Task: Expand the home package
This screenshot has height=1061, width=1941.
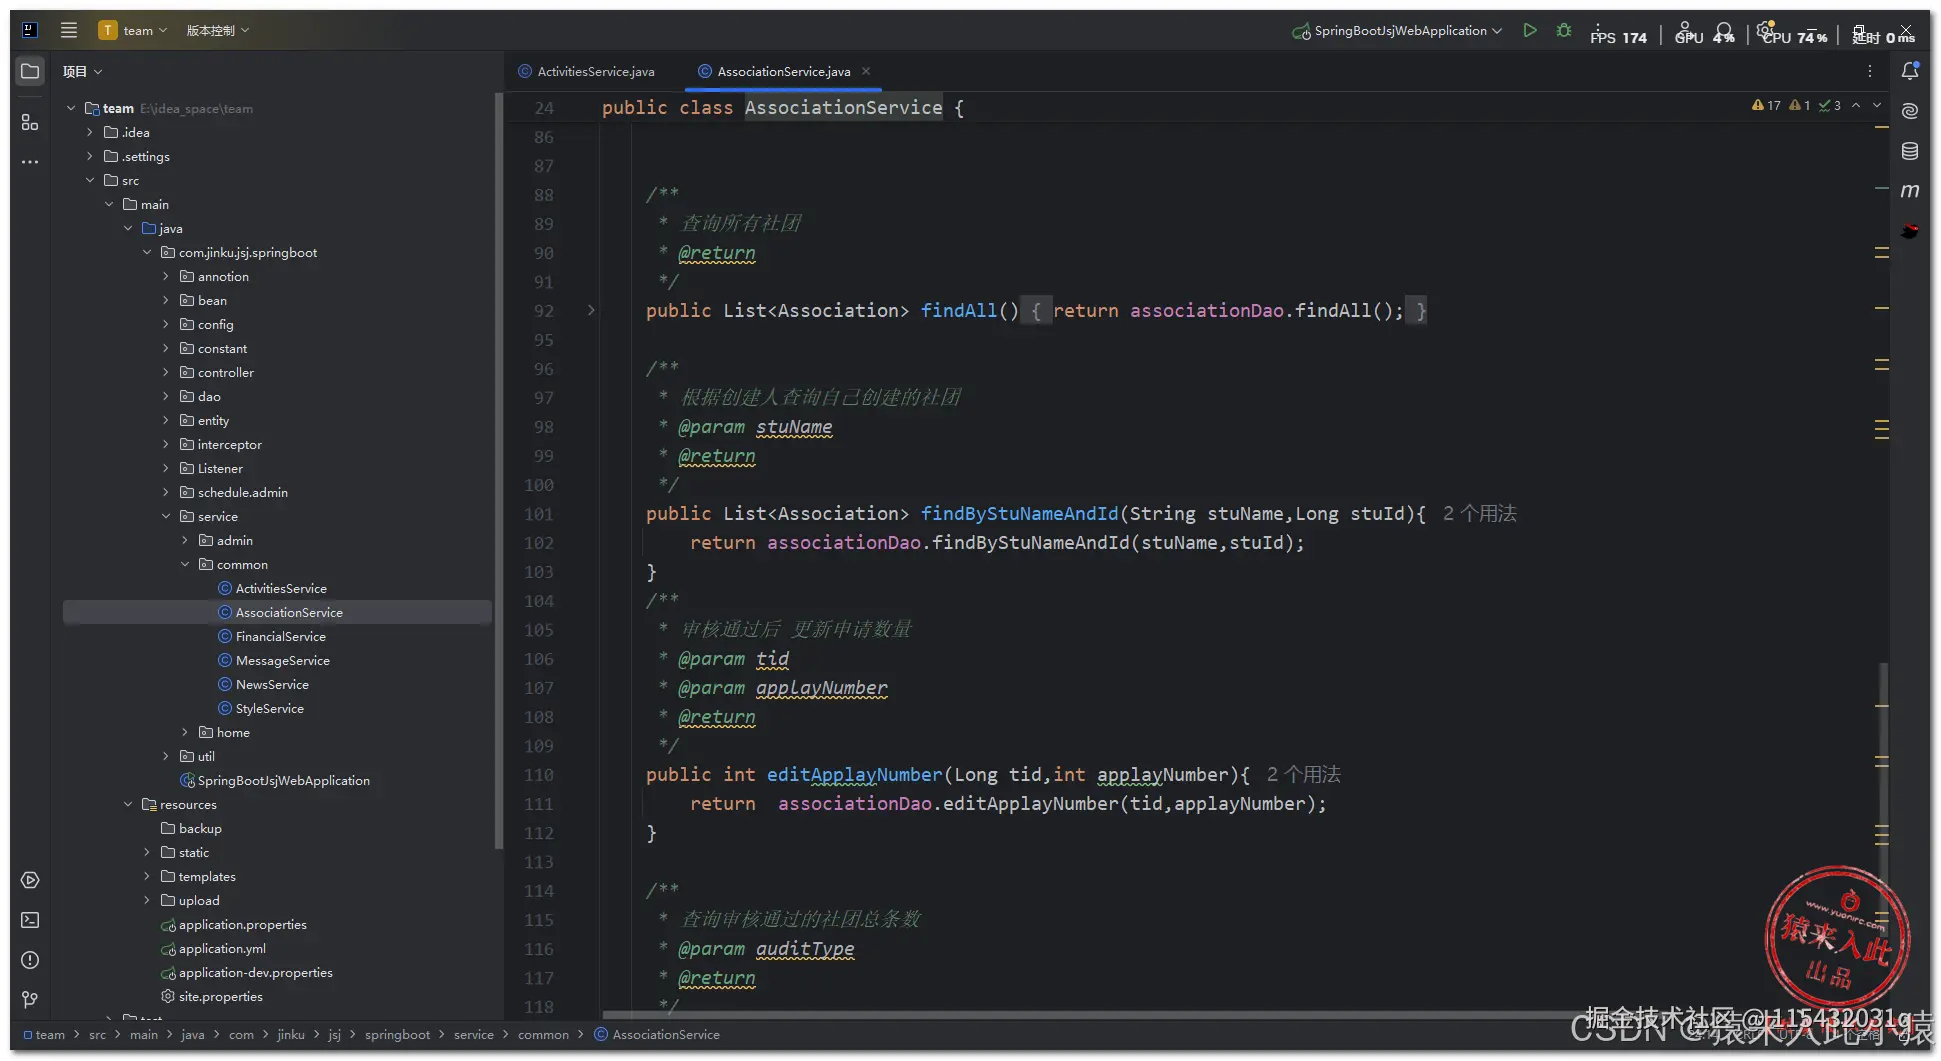Action: point(185,732)
